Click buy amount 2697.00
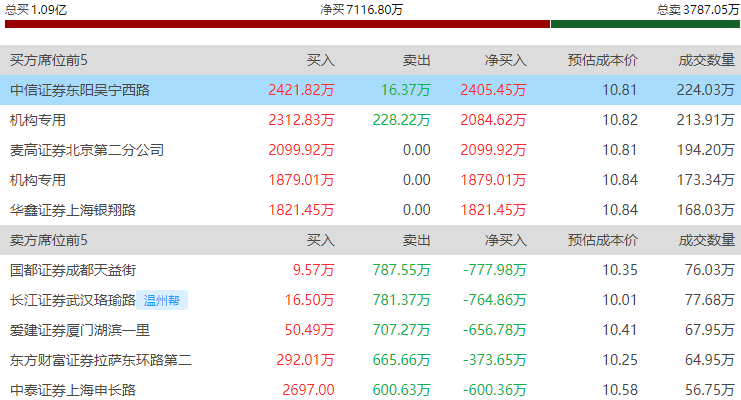 click(308, 390)
